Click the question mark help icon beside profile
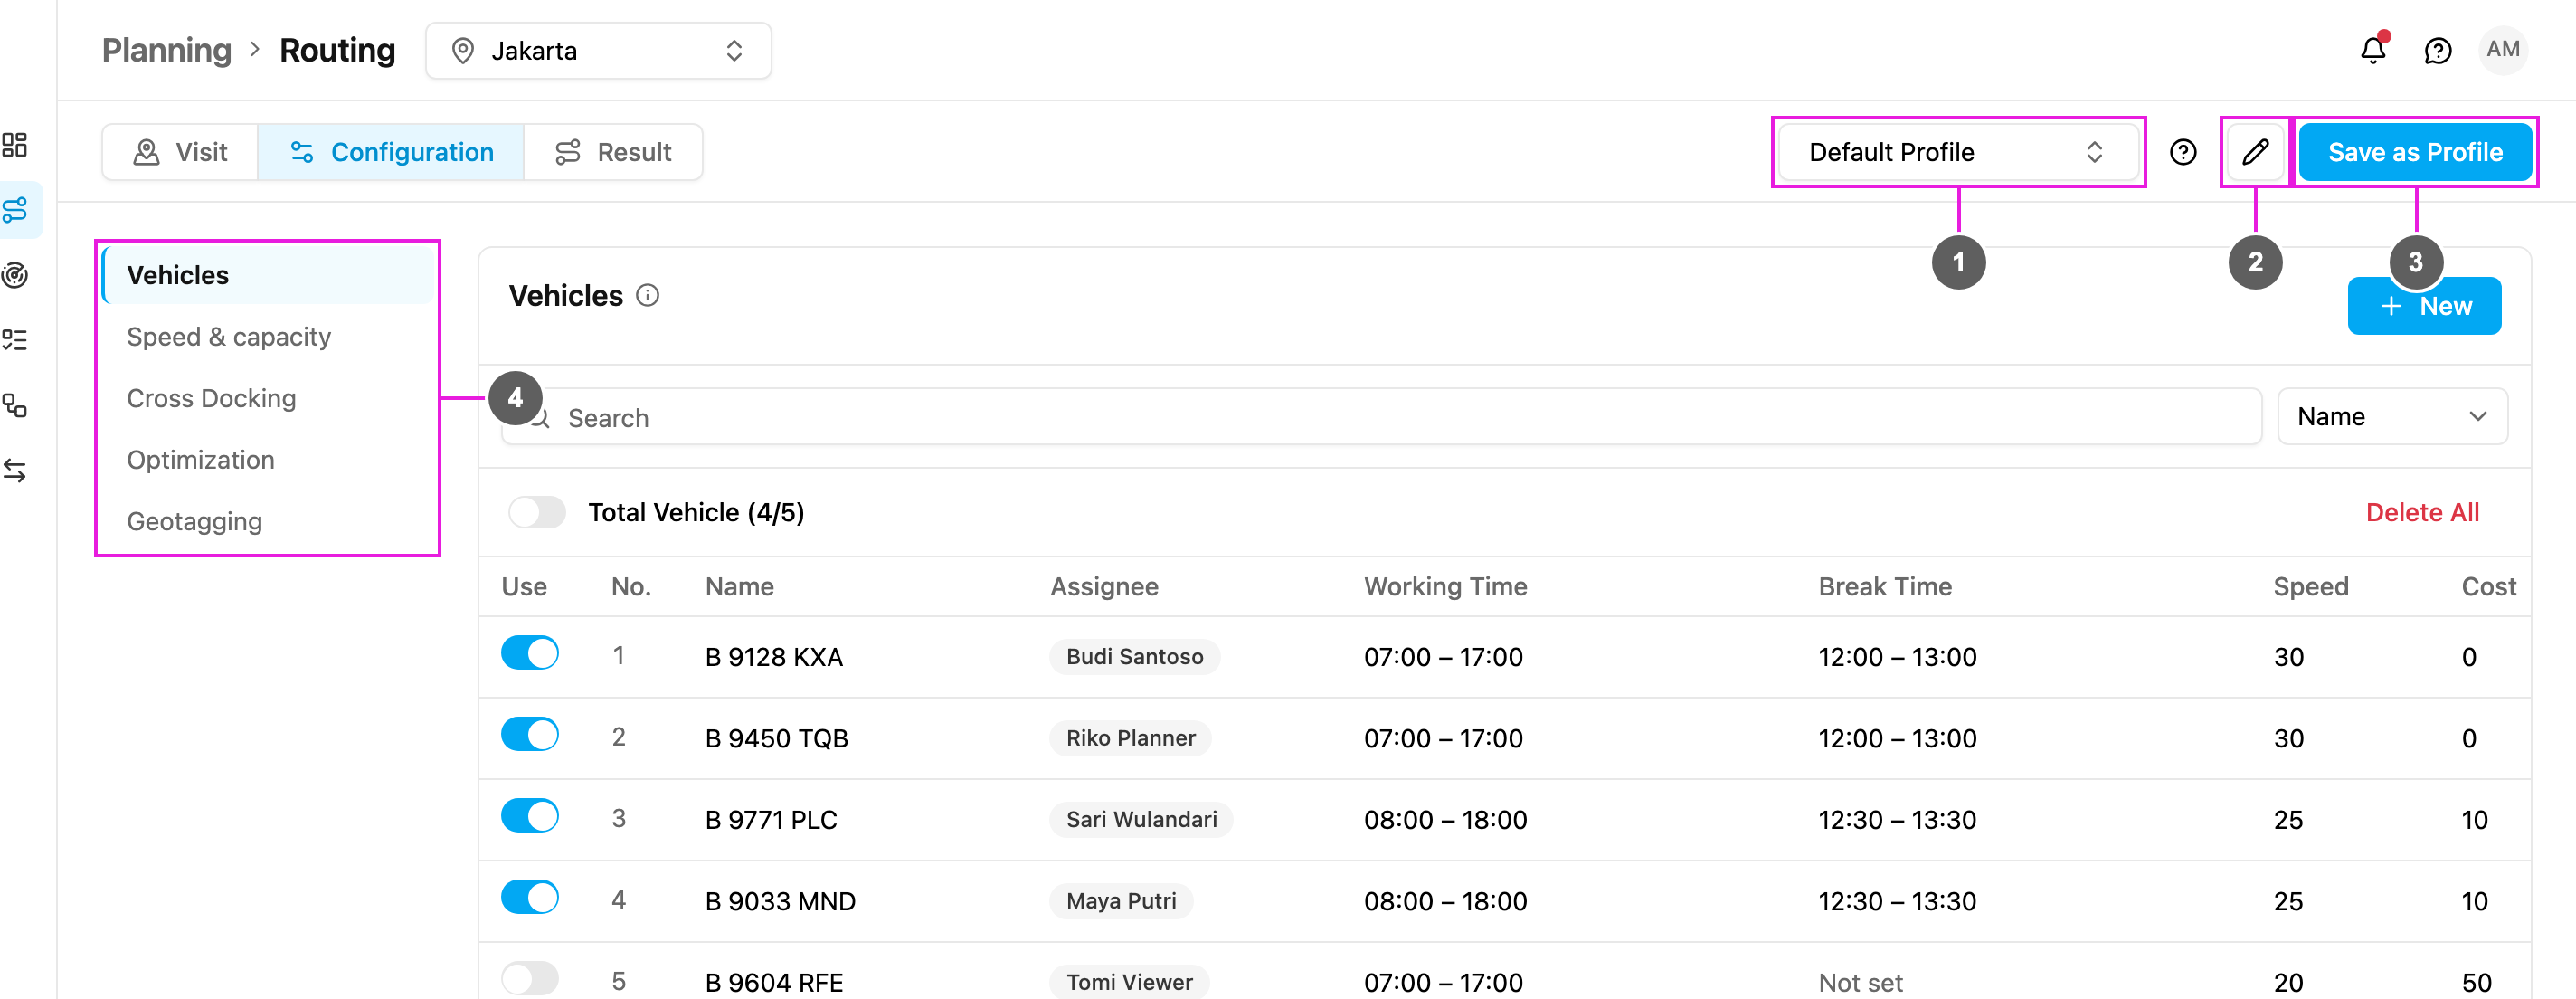 coord(2183,152)
